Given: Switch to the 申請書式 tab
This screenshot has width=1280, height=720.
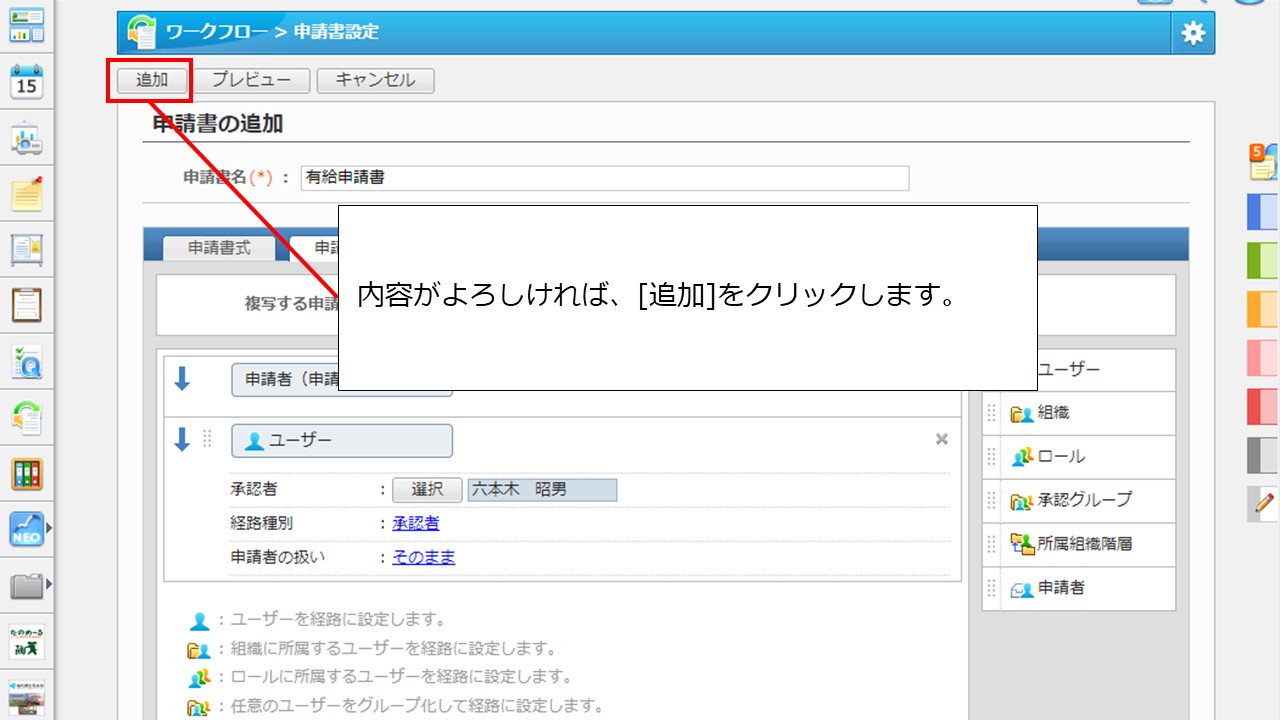Looking at the screenshot, I should (219, 248).
